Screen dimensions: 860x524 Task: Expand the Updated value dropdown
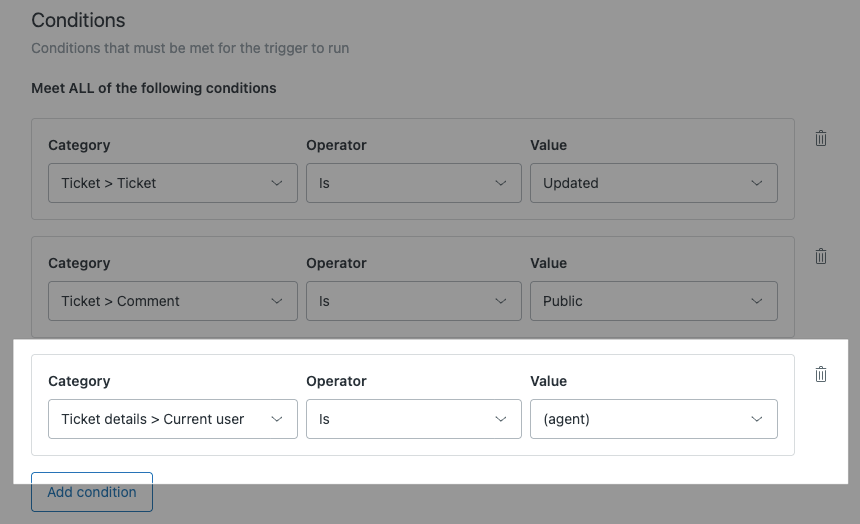point(653,183)
